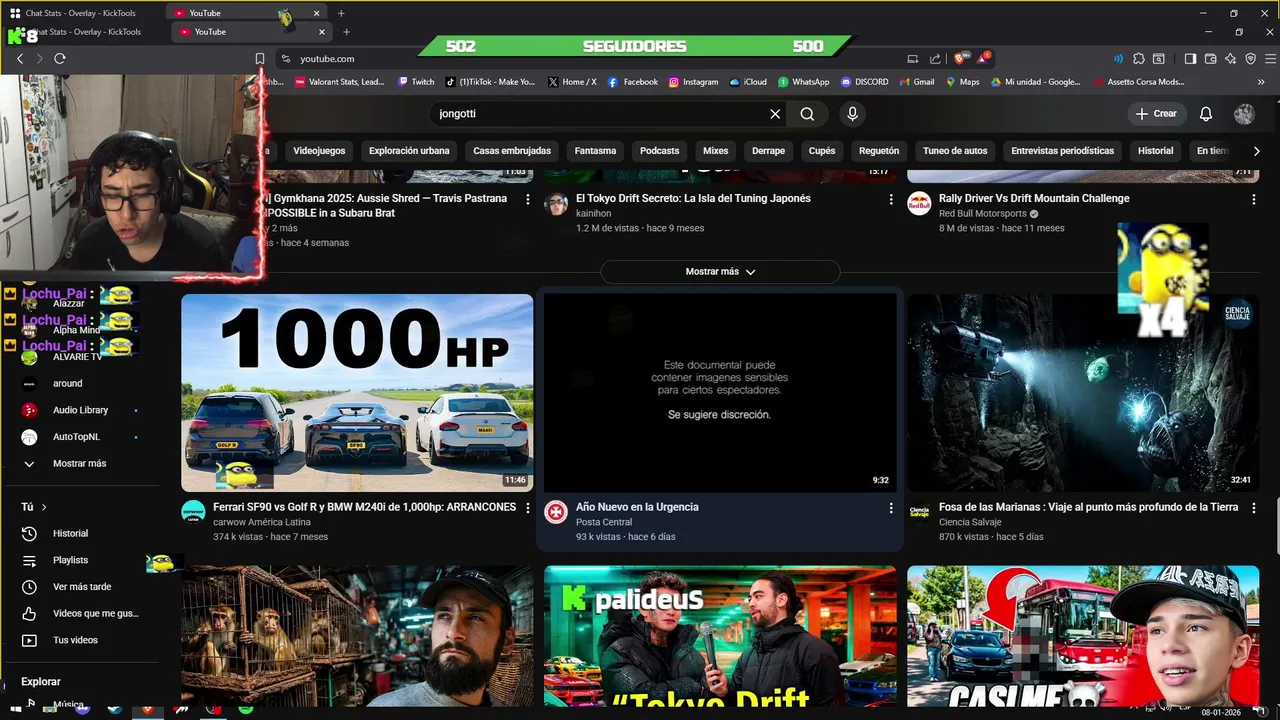Viewport: 1280px width, 720px height.
Task: Open the Audio Library subscription
Action: click(80, 410)
